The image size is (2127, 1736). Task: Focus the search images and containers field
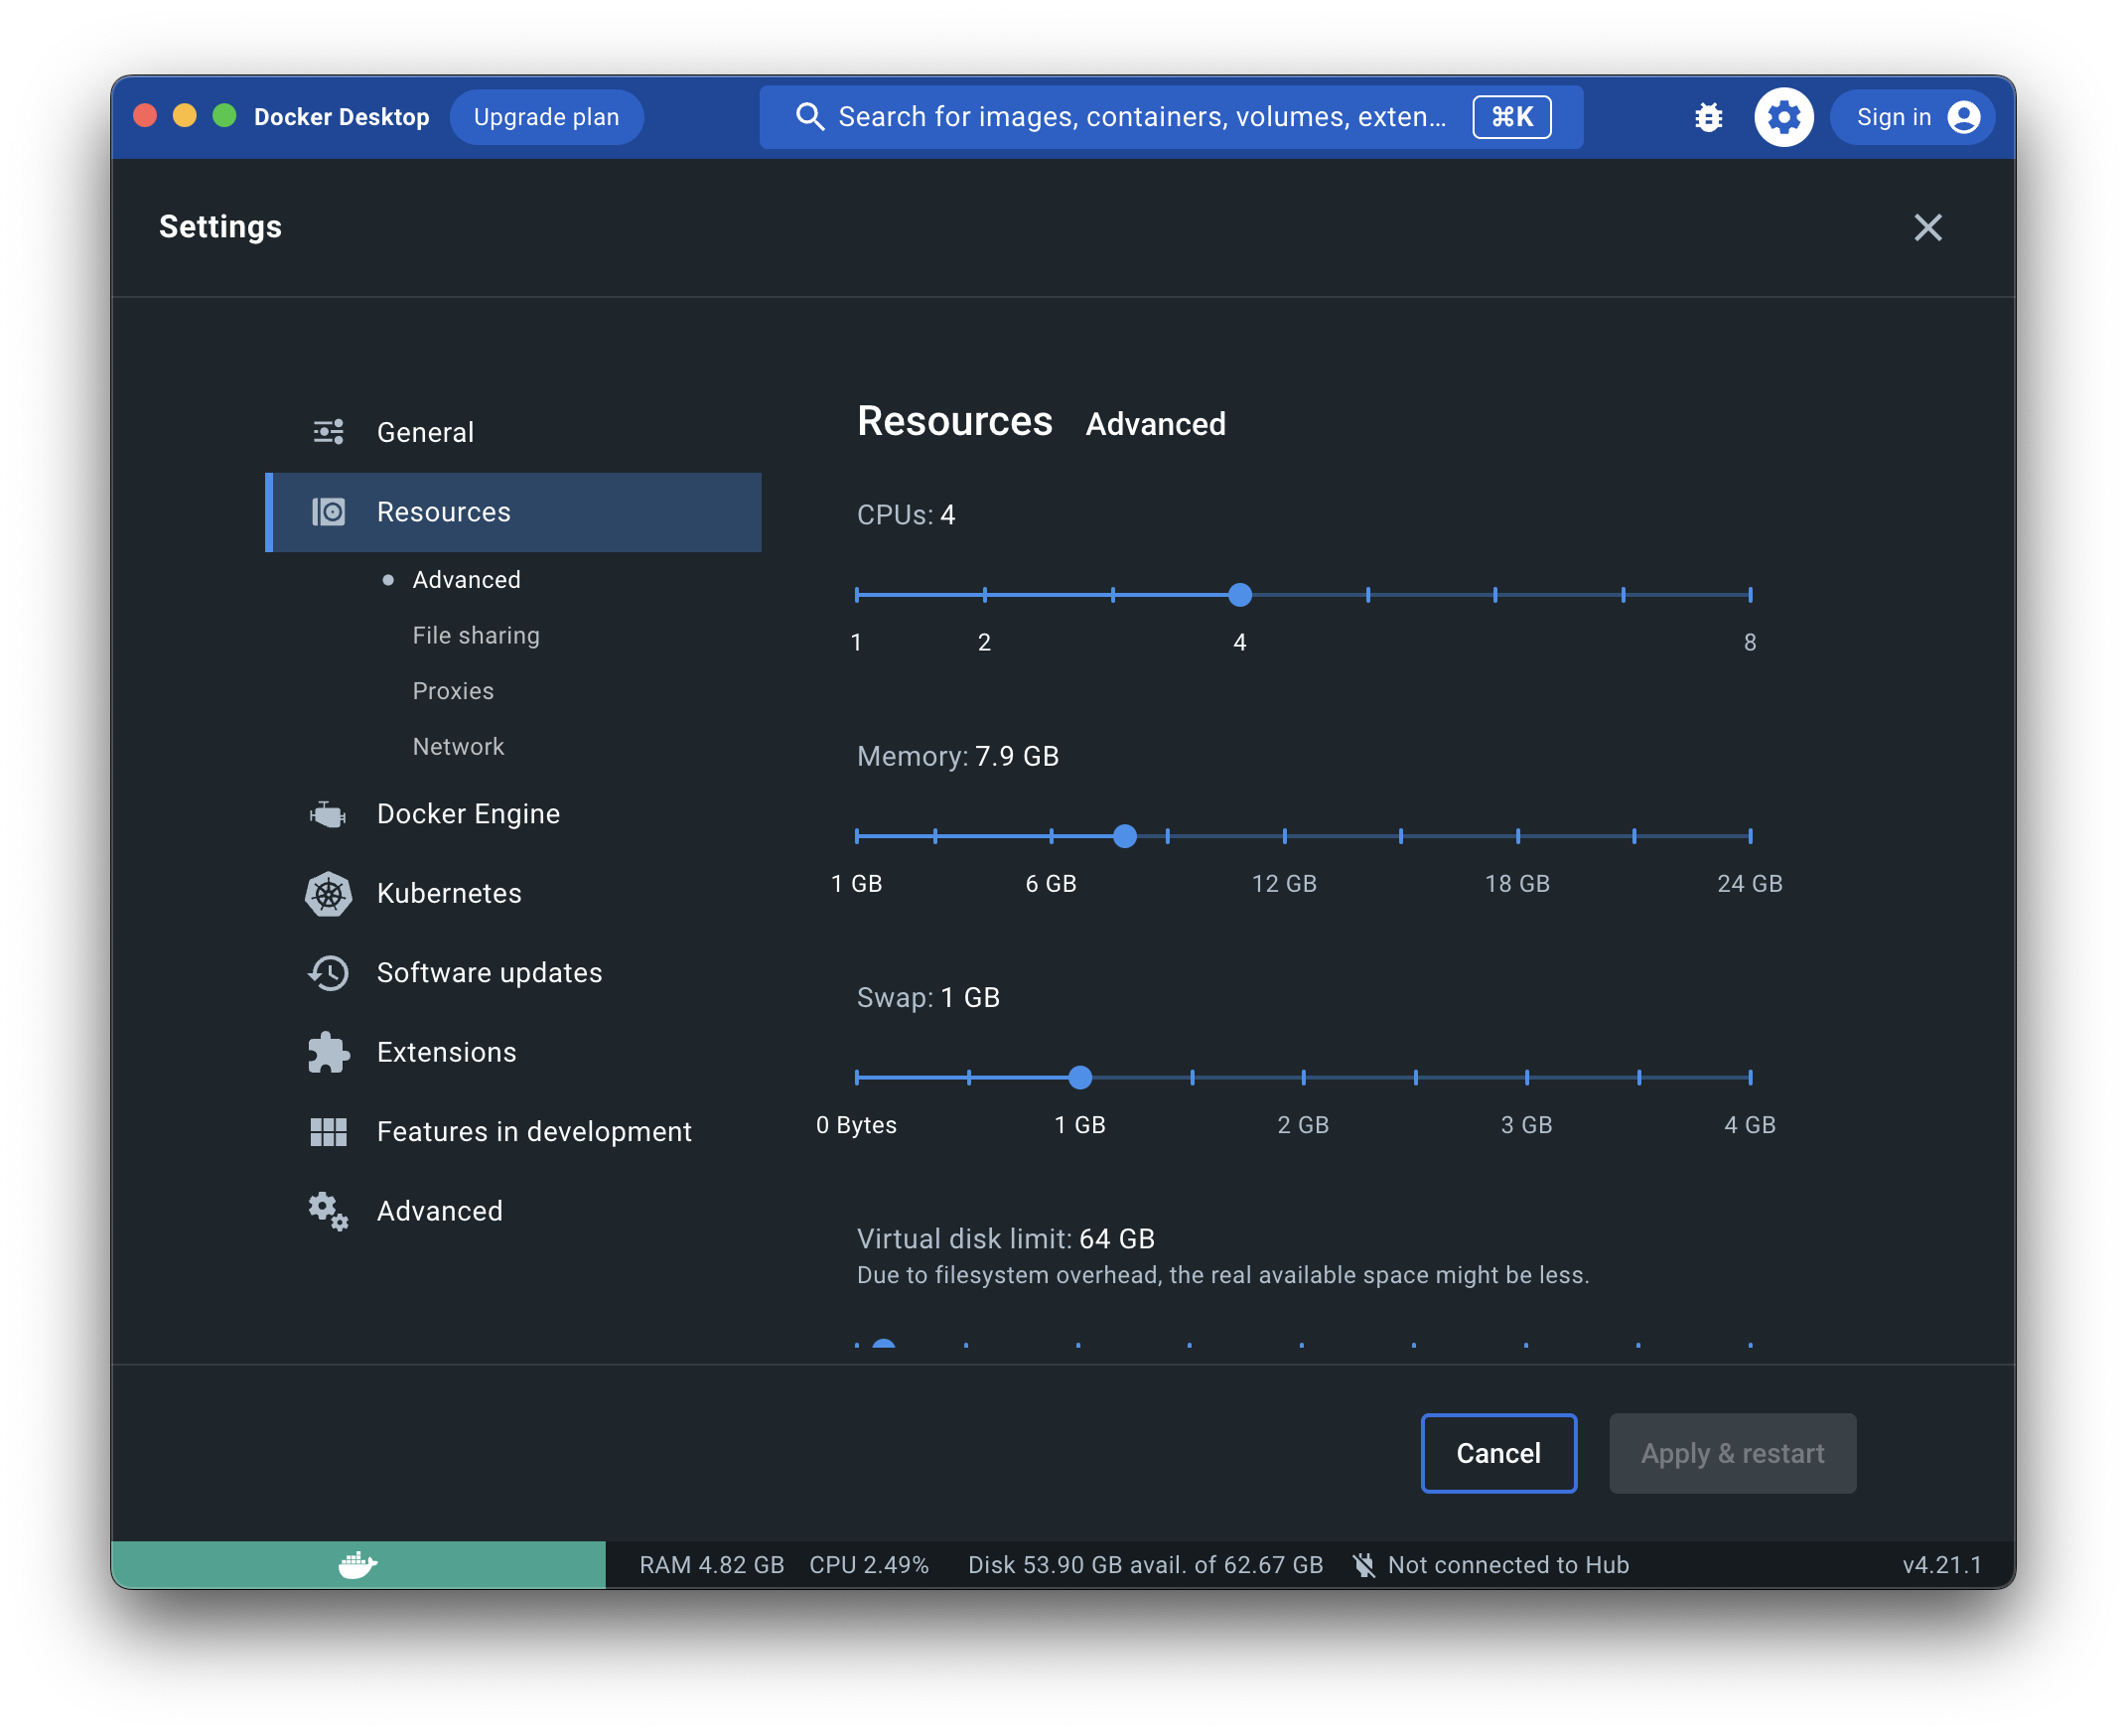[1171, 117]
